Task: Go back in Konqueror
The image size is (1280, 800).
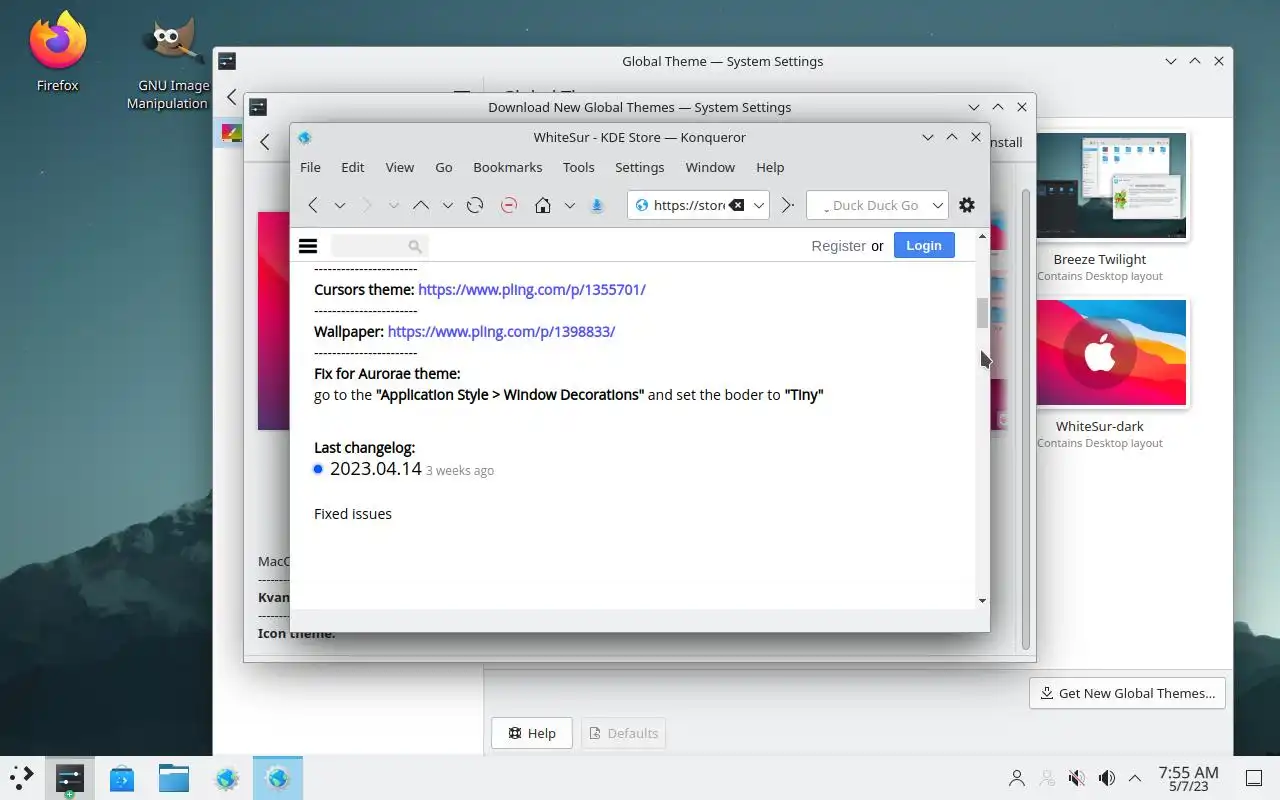Action: (x=313, y=205)
